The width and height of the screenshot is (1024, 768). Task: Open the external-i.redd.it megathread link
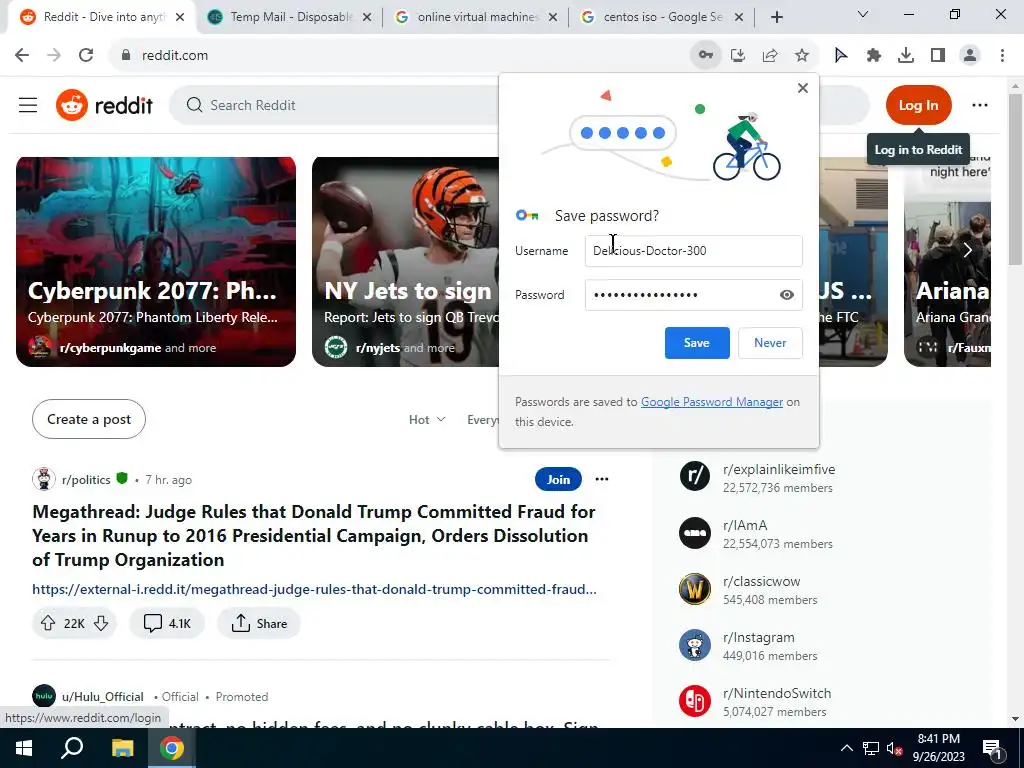click(314, 589)
